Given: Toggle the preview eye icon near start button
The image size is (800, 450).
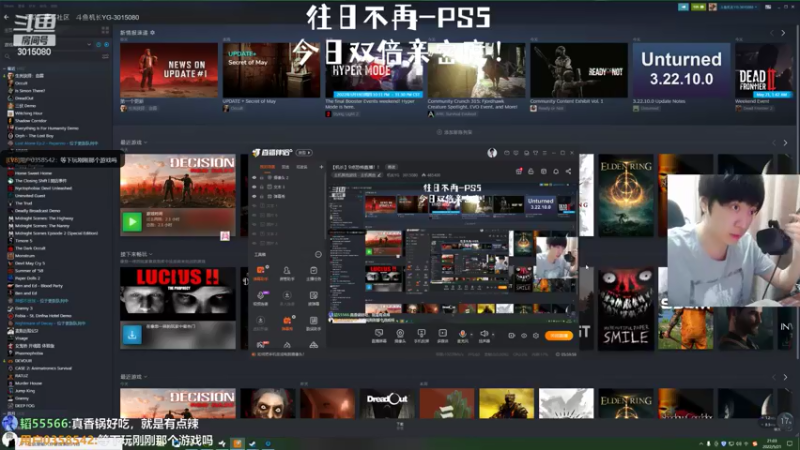Looking at the screenshot, I should tap(524, 336).
